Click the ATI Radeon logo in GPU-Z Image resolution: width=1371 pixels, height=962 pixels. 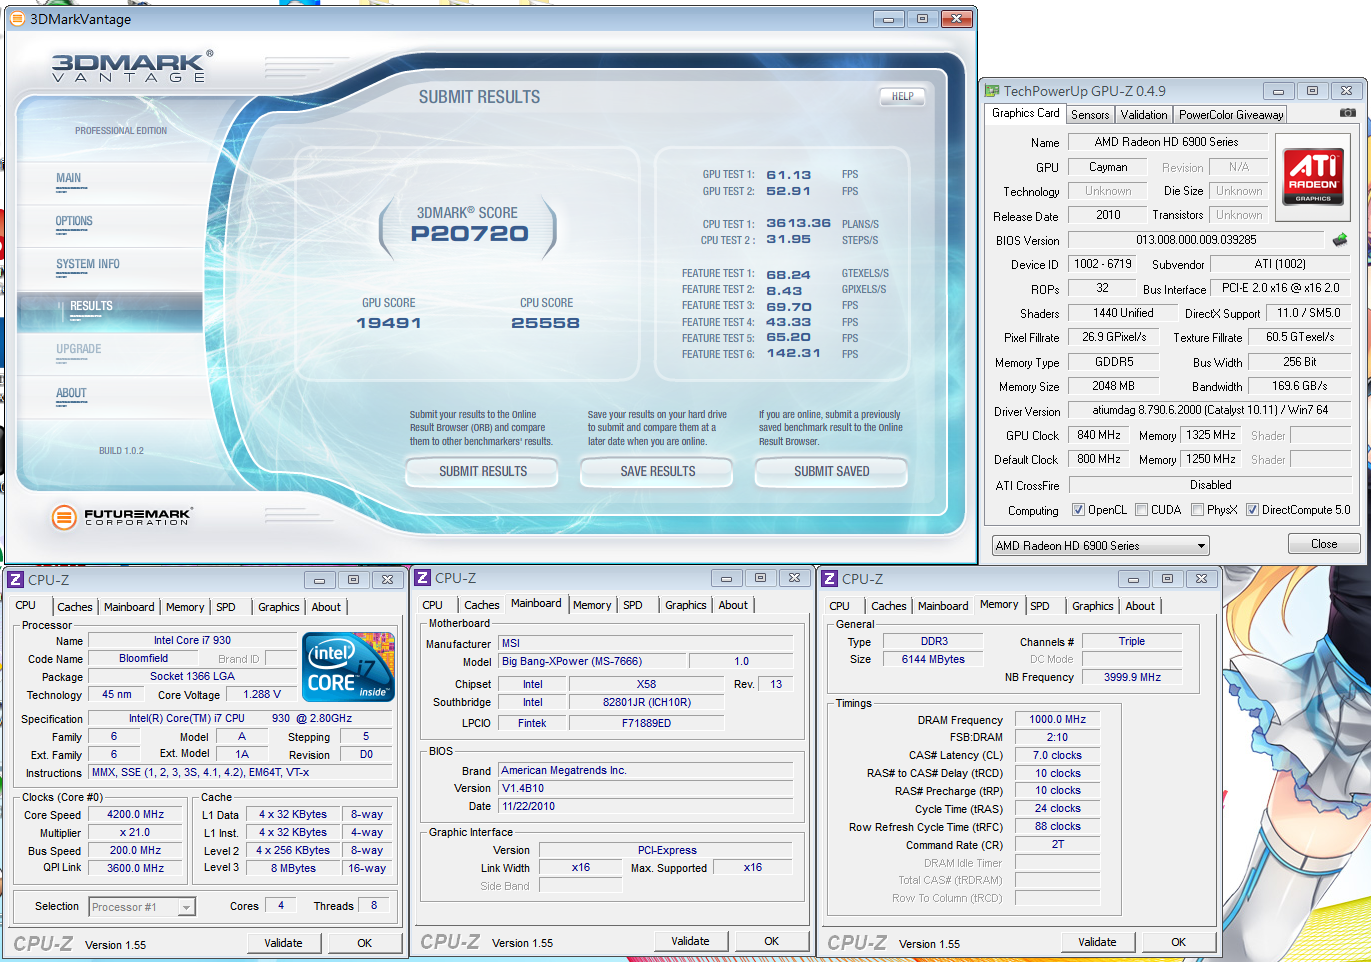click(x=1313, y=177)
